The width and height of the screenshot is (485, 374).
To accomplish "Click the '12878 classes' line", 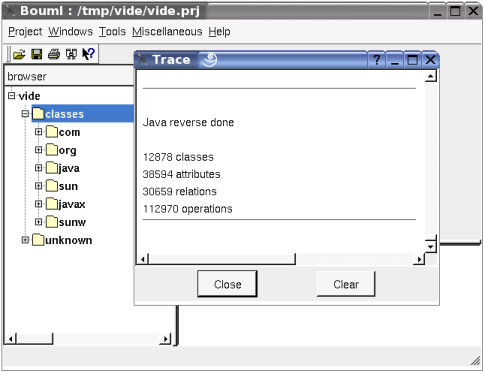I will coord(178,157).
